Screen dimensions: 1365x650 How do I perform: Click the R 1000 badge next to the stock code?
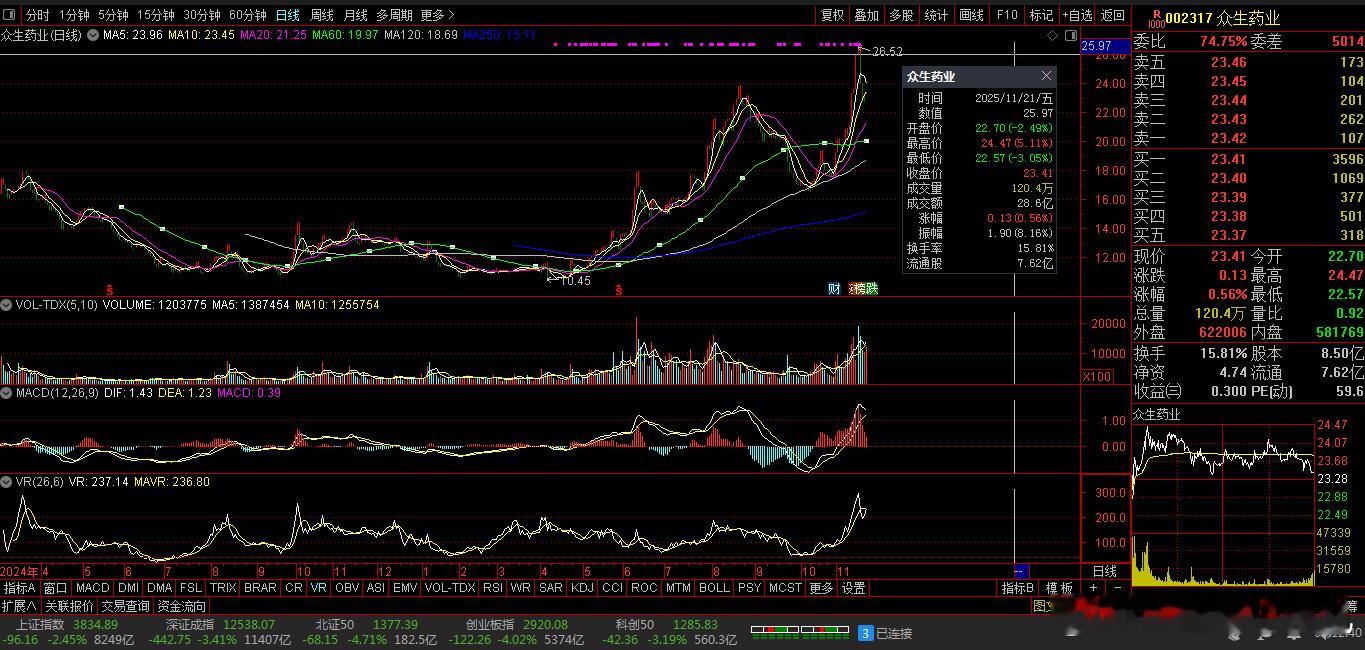[x=1155, y=17]
